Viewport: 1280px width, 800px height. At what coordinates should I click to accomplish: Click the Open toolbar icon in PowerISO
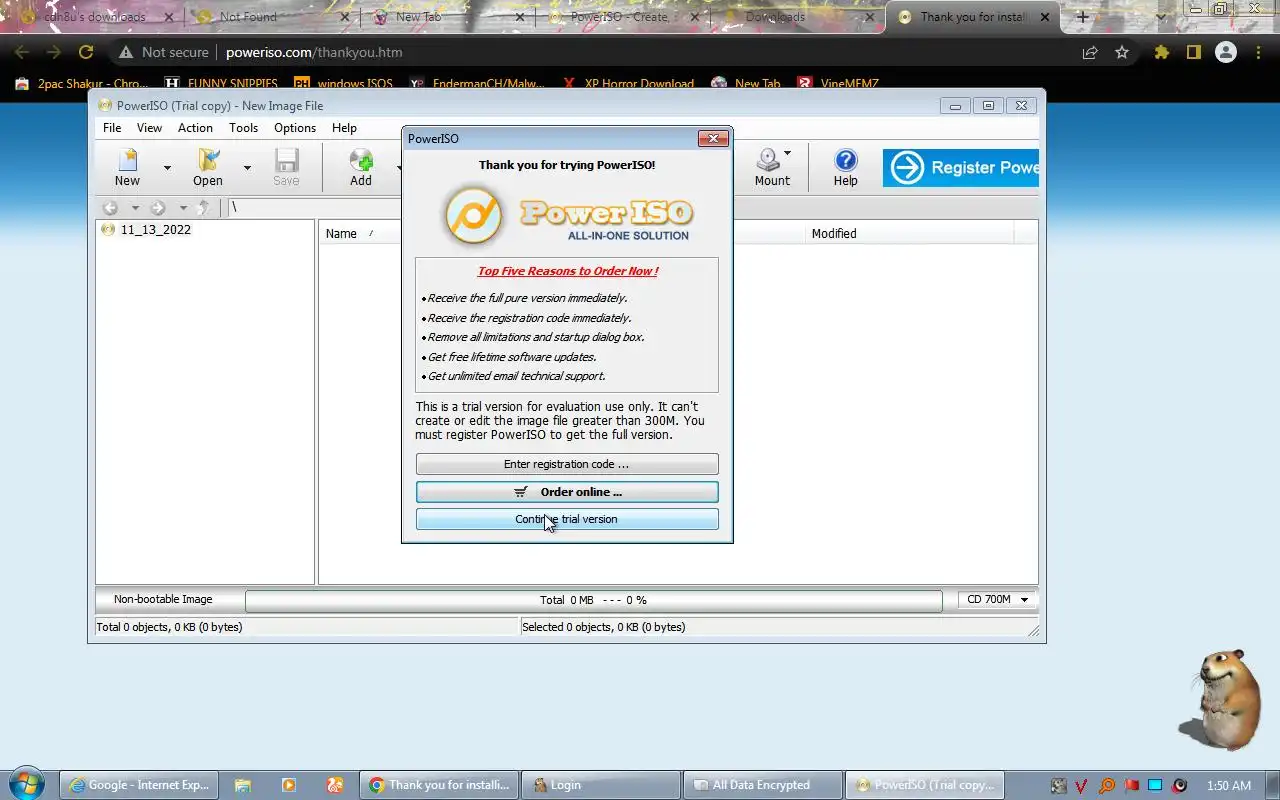pyautogui.click(x=208, y=167)
